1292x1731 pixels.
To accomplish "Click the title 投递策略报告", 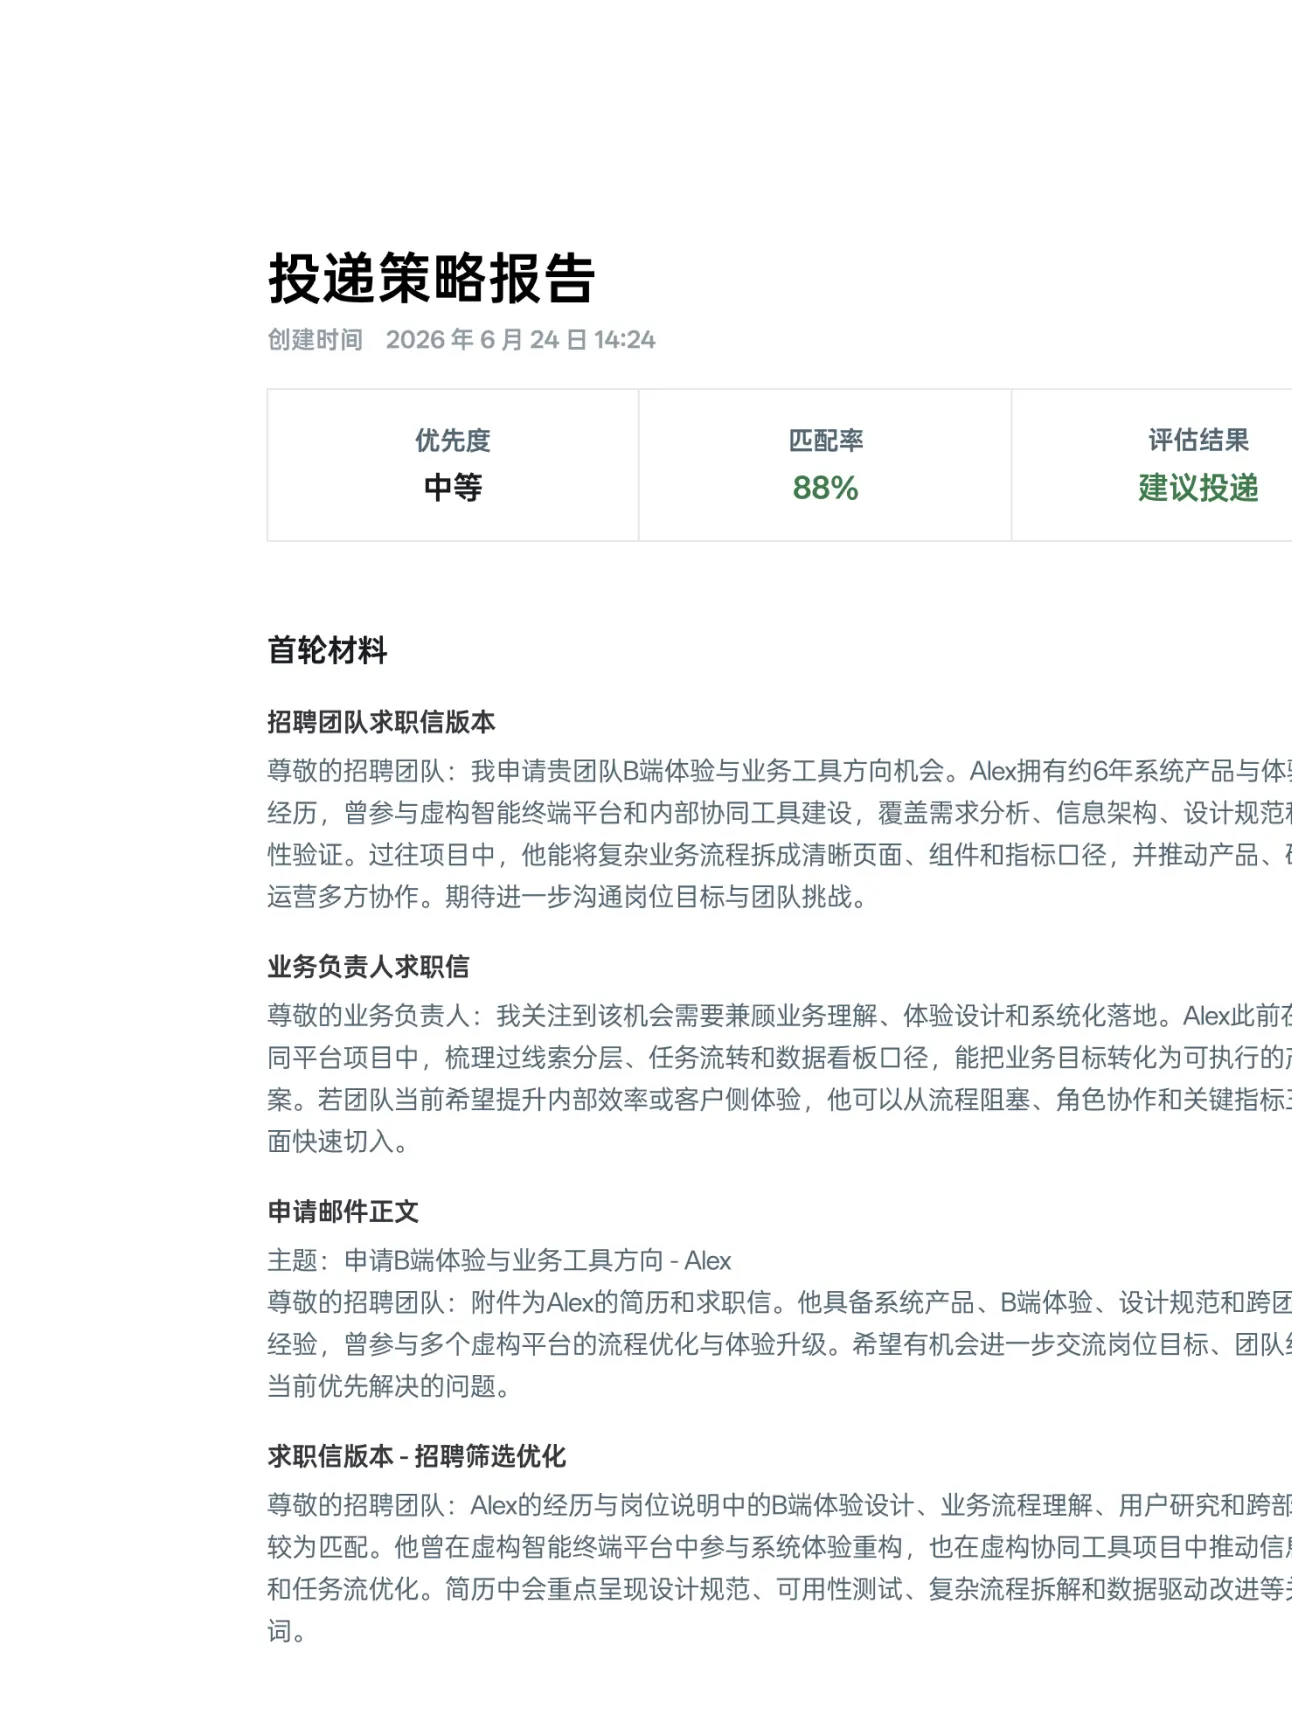I will point(431,278).
